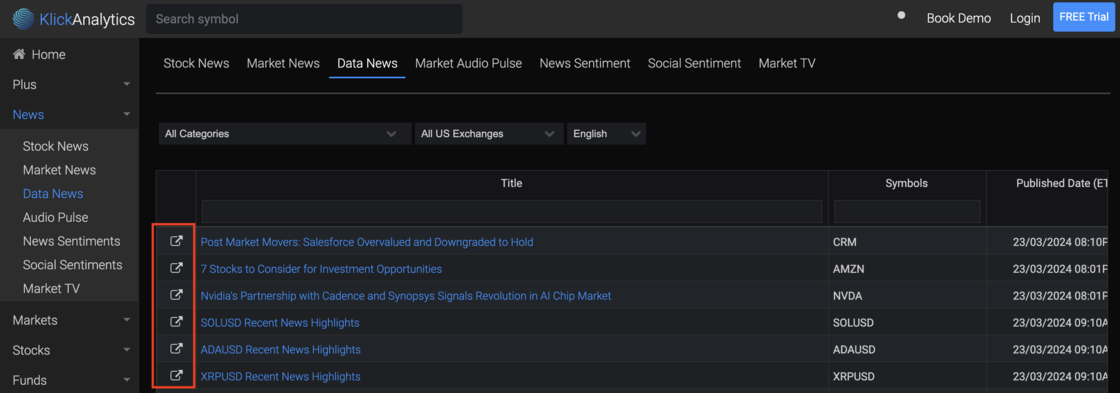
Task: Click the Book Demo link
Action: pyautogui.click(x=959, y=19)
